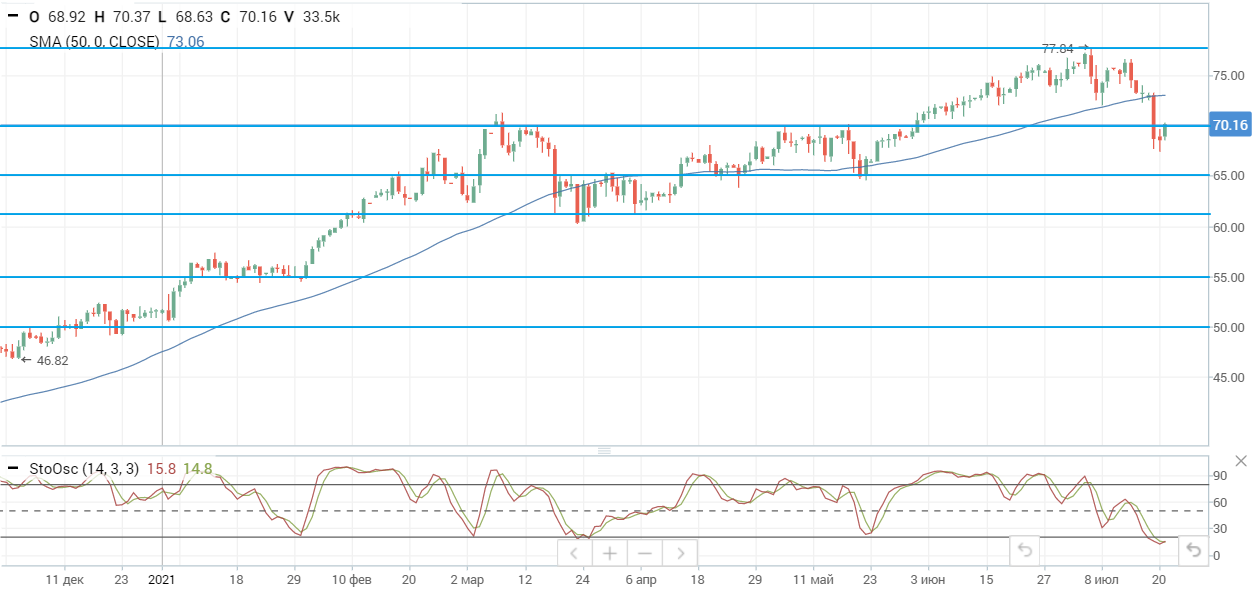This screenshot has height=596, width=1258.
Task: Click the '10 фев' date label
Action: [352, 579]
